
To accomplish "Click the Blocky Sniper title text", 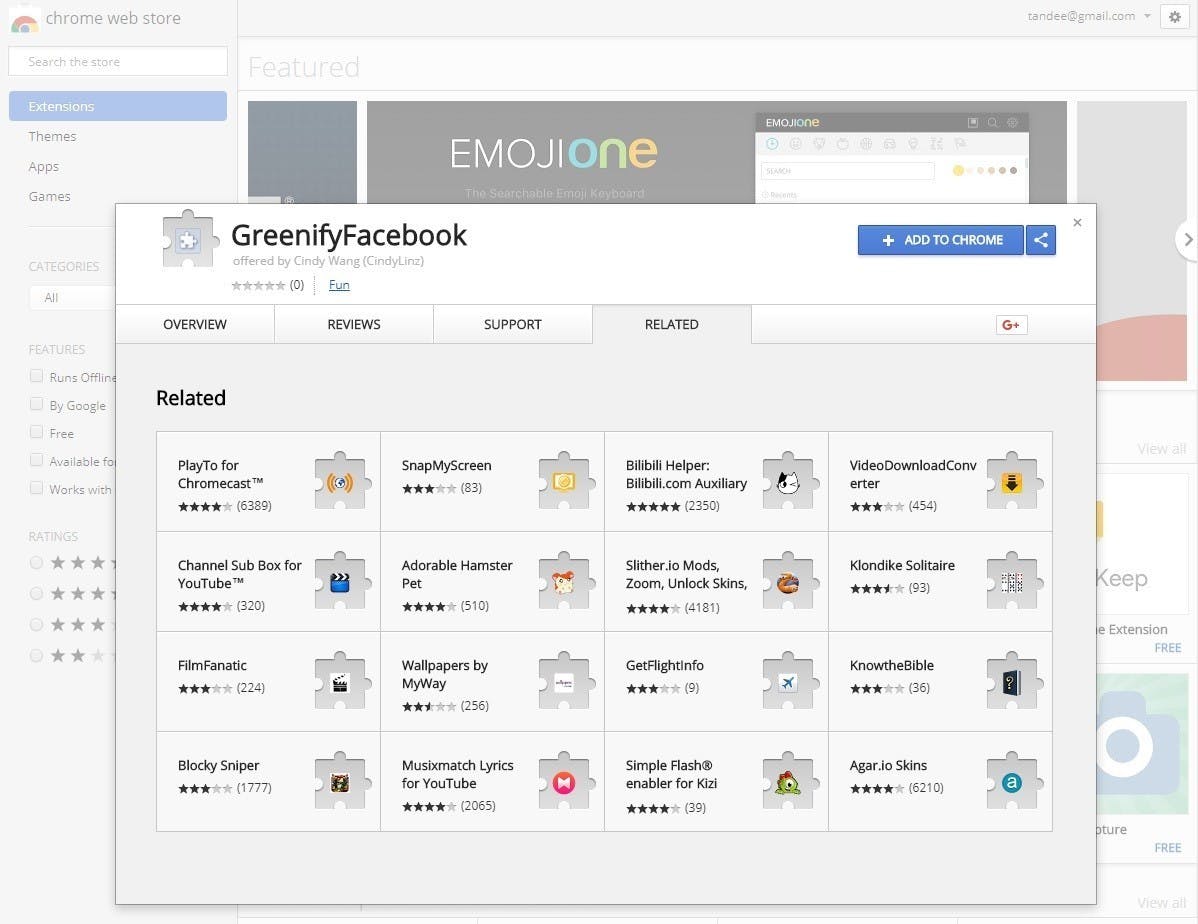I will point(219,766).
